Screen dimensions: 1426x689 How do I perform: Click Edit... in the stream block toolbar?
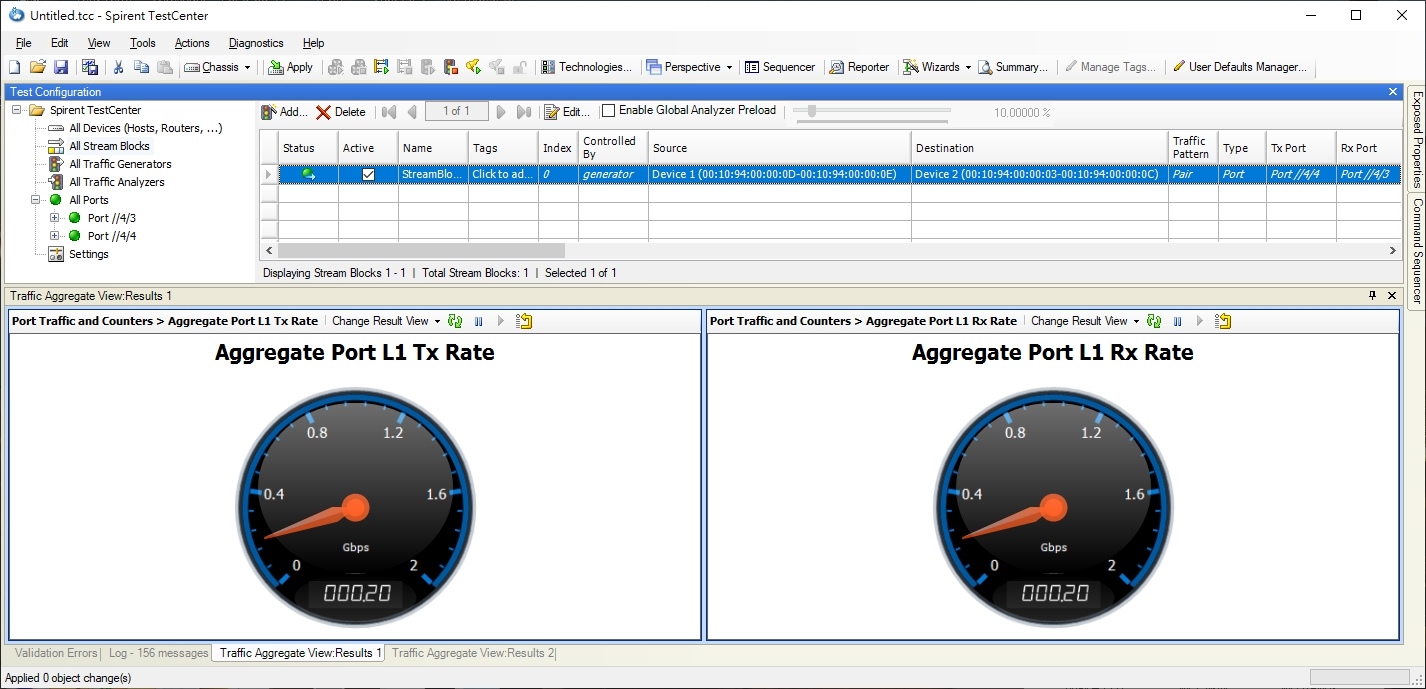click(568, 112)
